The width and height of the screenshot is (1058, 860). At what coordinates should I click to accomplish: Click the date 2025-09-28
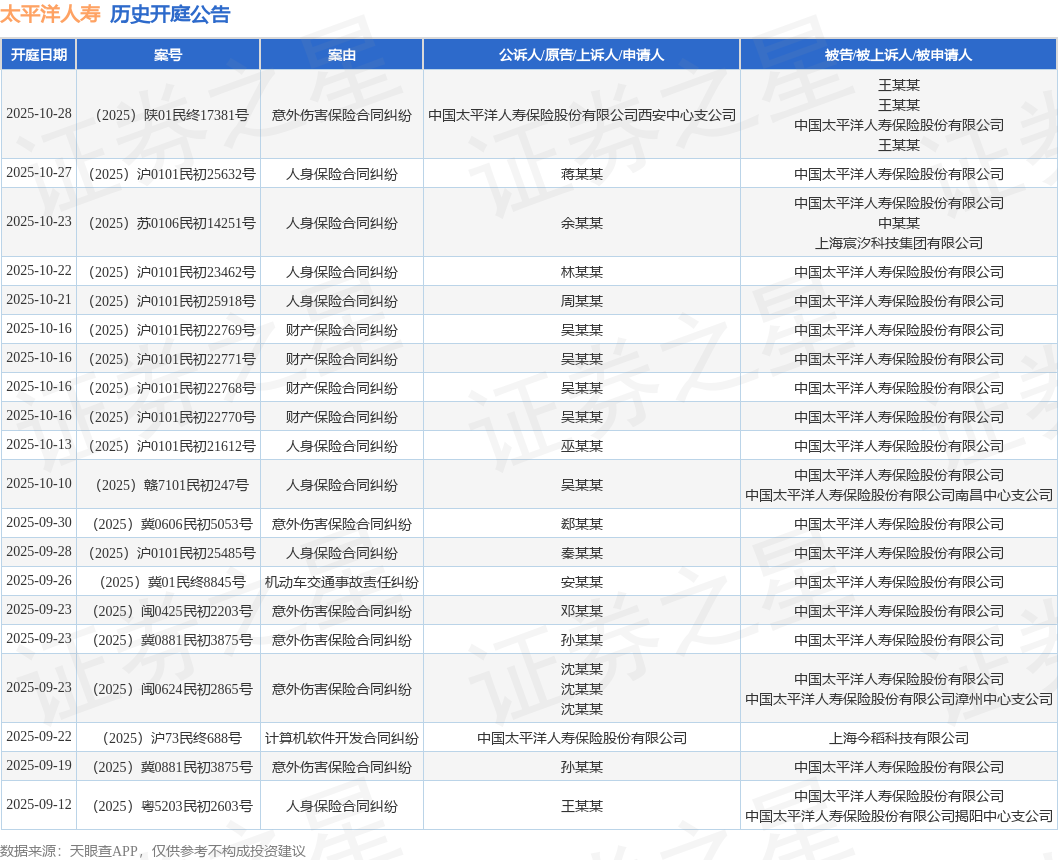tap(39, 552)
